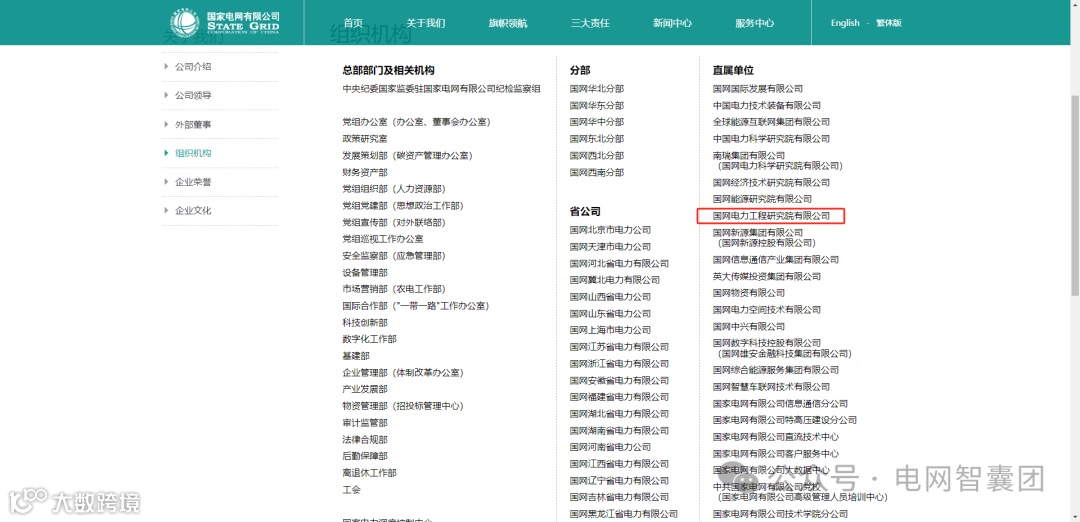Open 国网河北省电力有限公司 link
Image resolution: width=1080 pixels, height=522 pixels.
[x=619, y=263]
